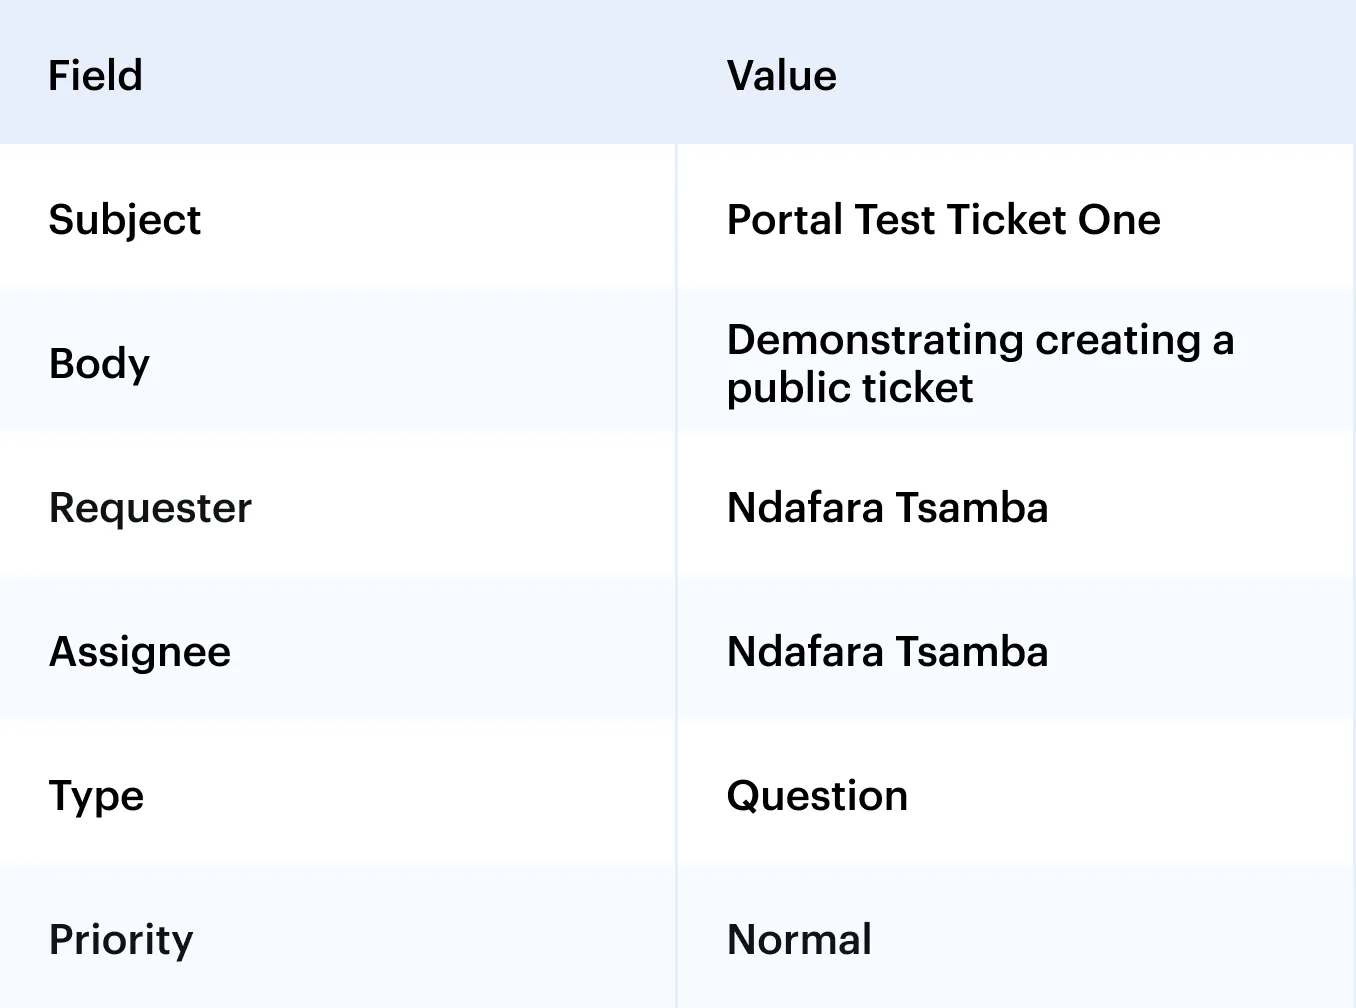Click the Assignee field label
This screenshot has height=1008, width=1356.
pyautogui.click(x=140, y=652)
